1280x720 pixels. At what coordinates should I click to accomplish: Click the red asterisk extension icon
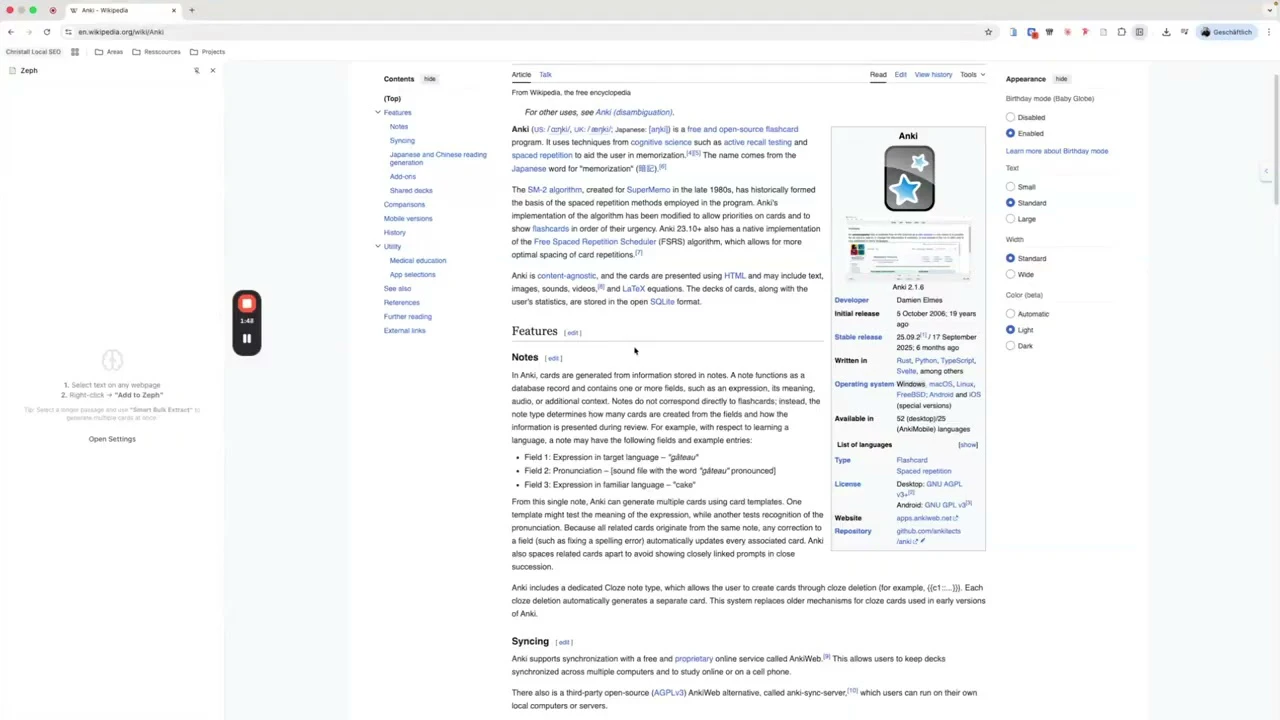1067,32
